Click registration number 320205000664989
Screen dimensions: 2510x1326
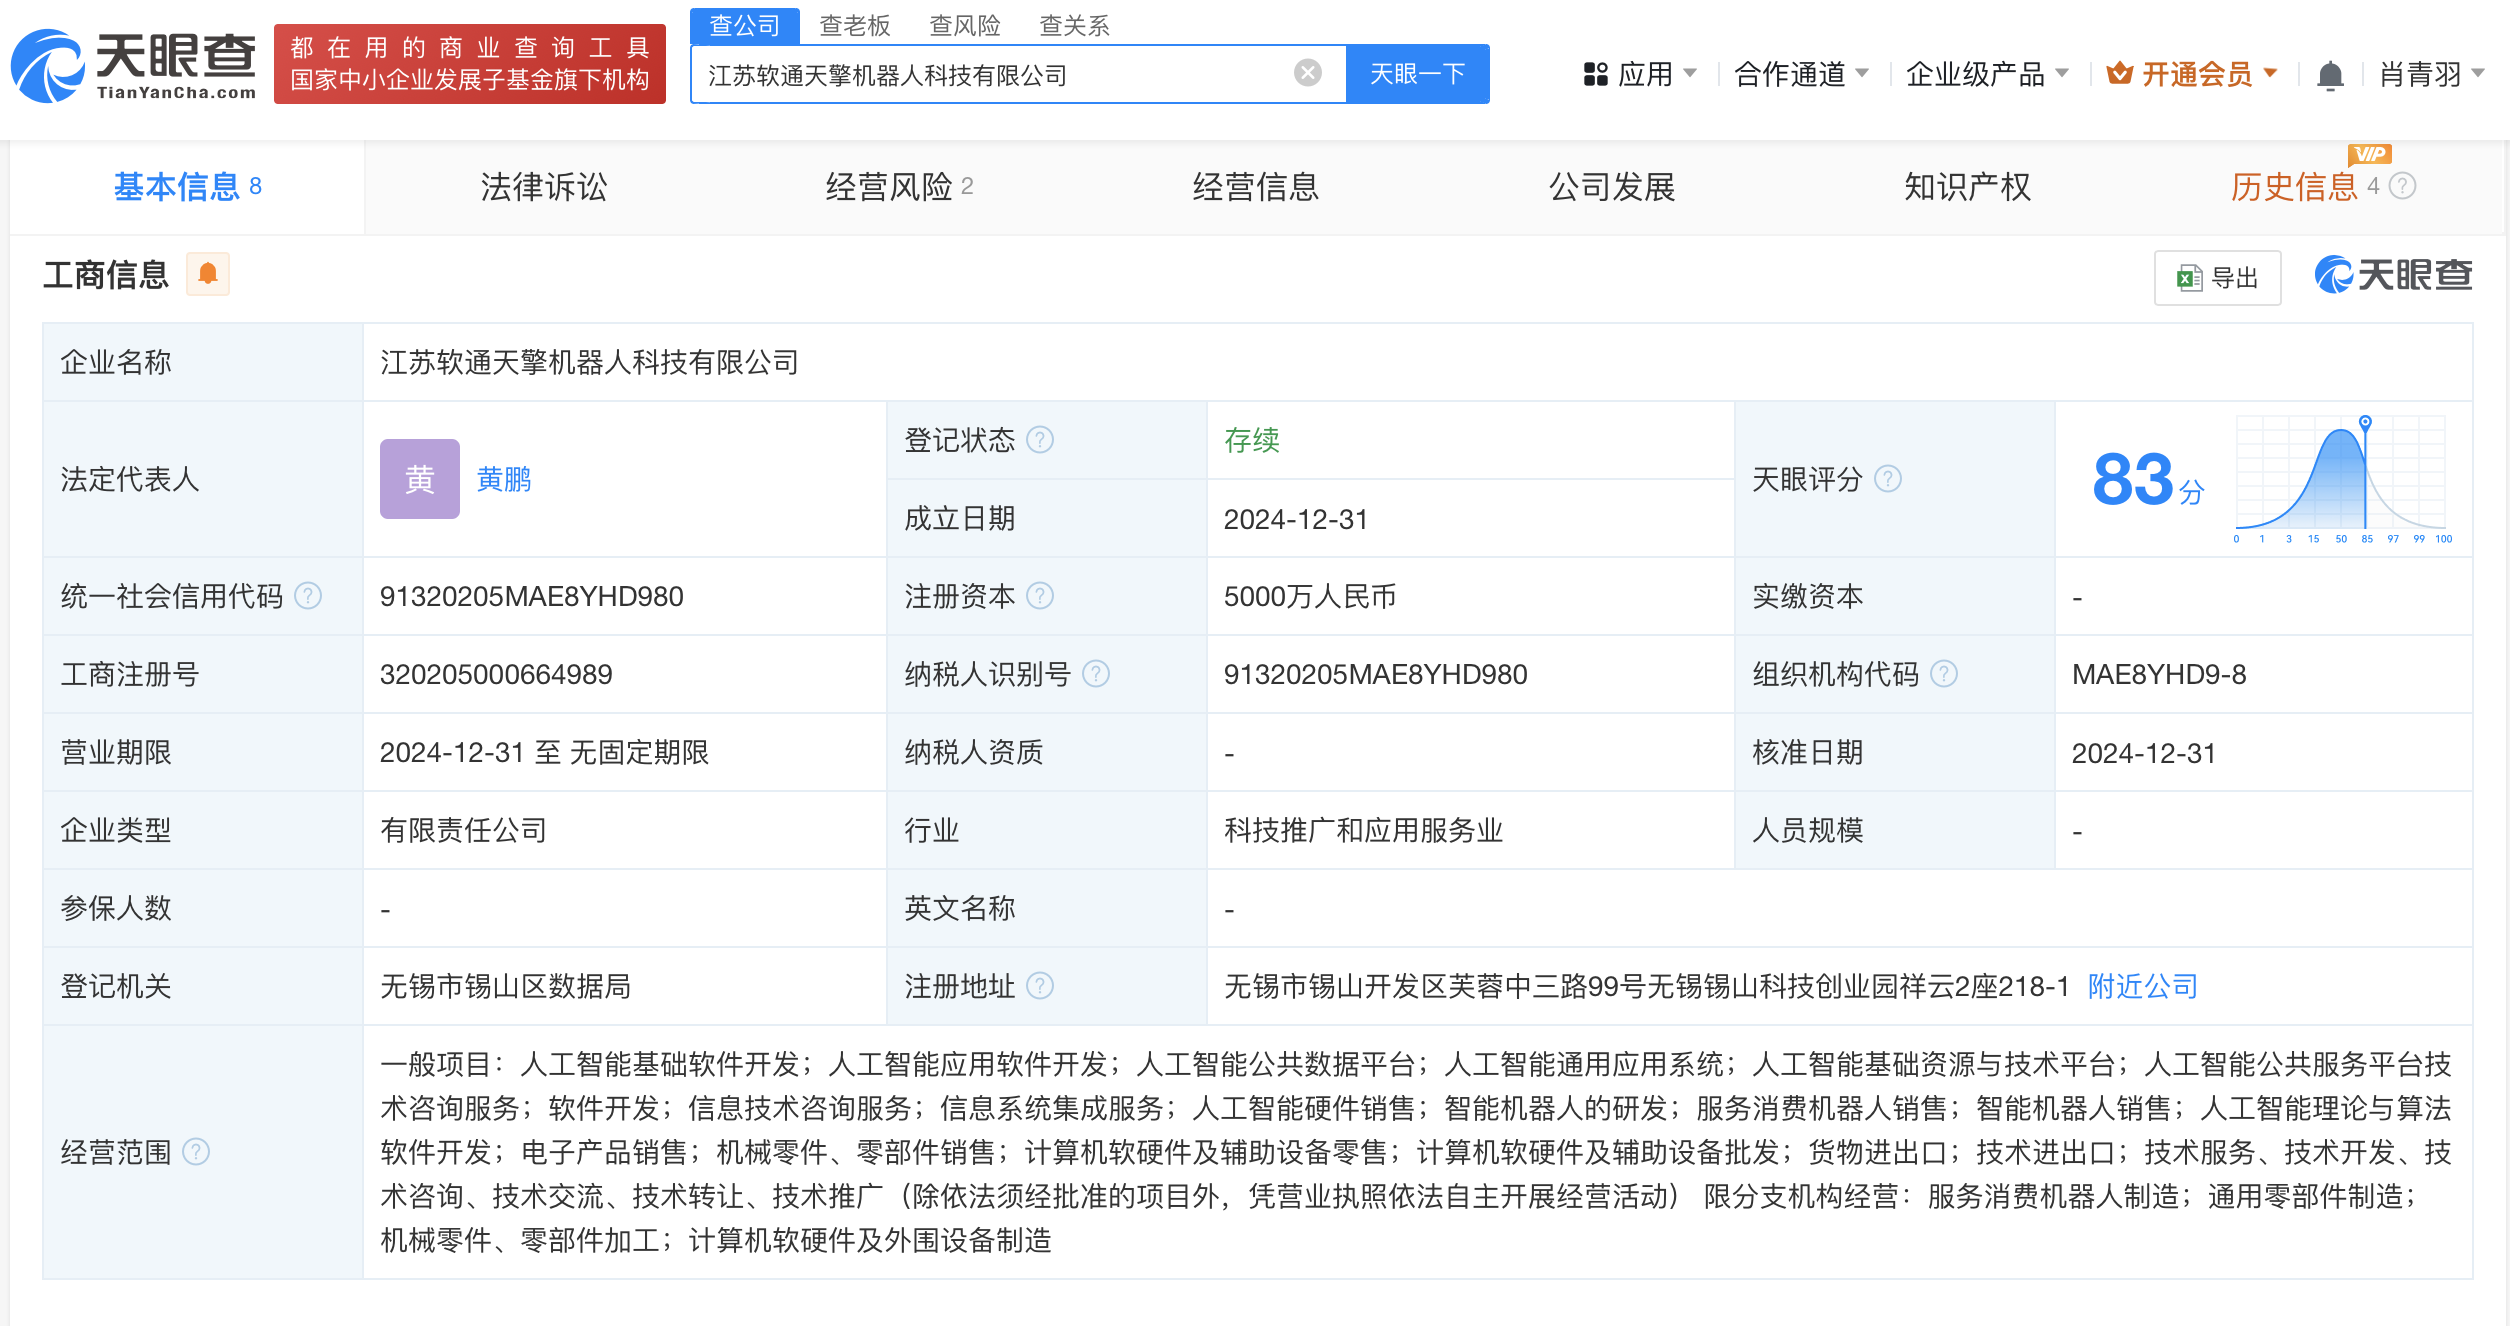tap(496, 675)
